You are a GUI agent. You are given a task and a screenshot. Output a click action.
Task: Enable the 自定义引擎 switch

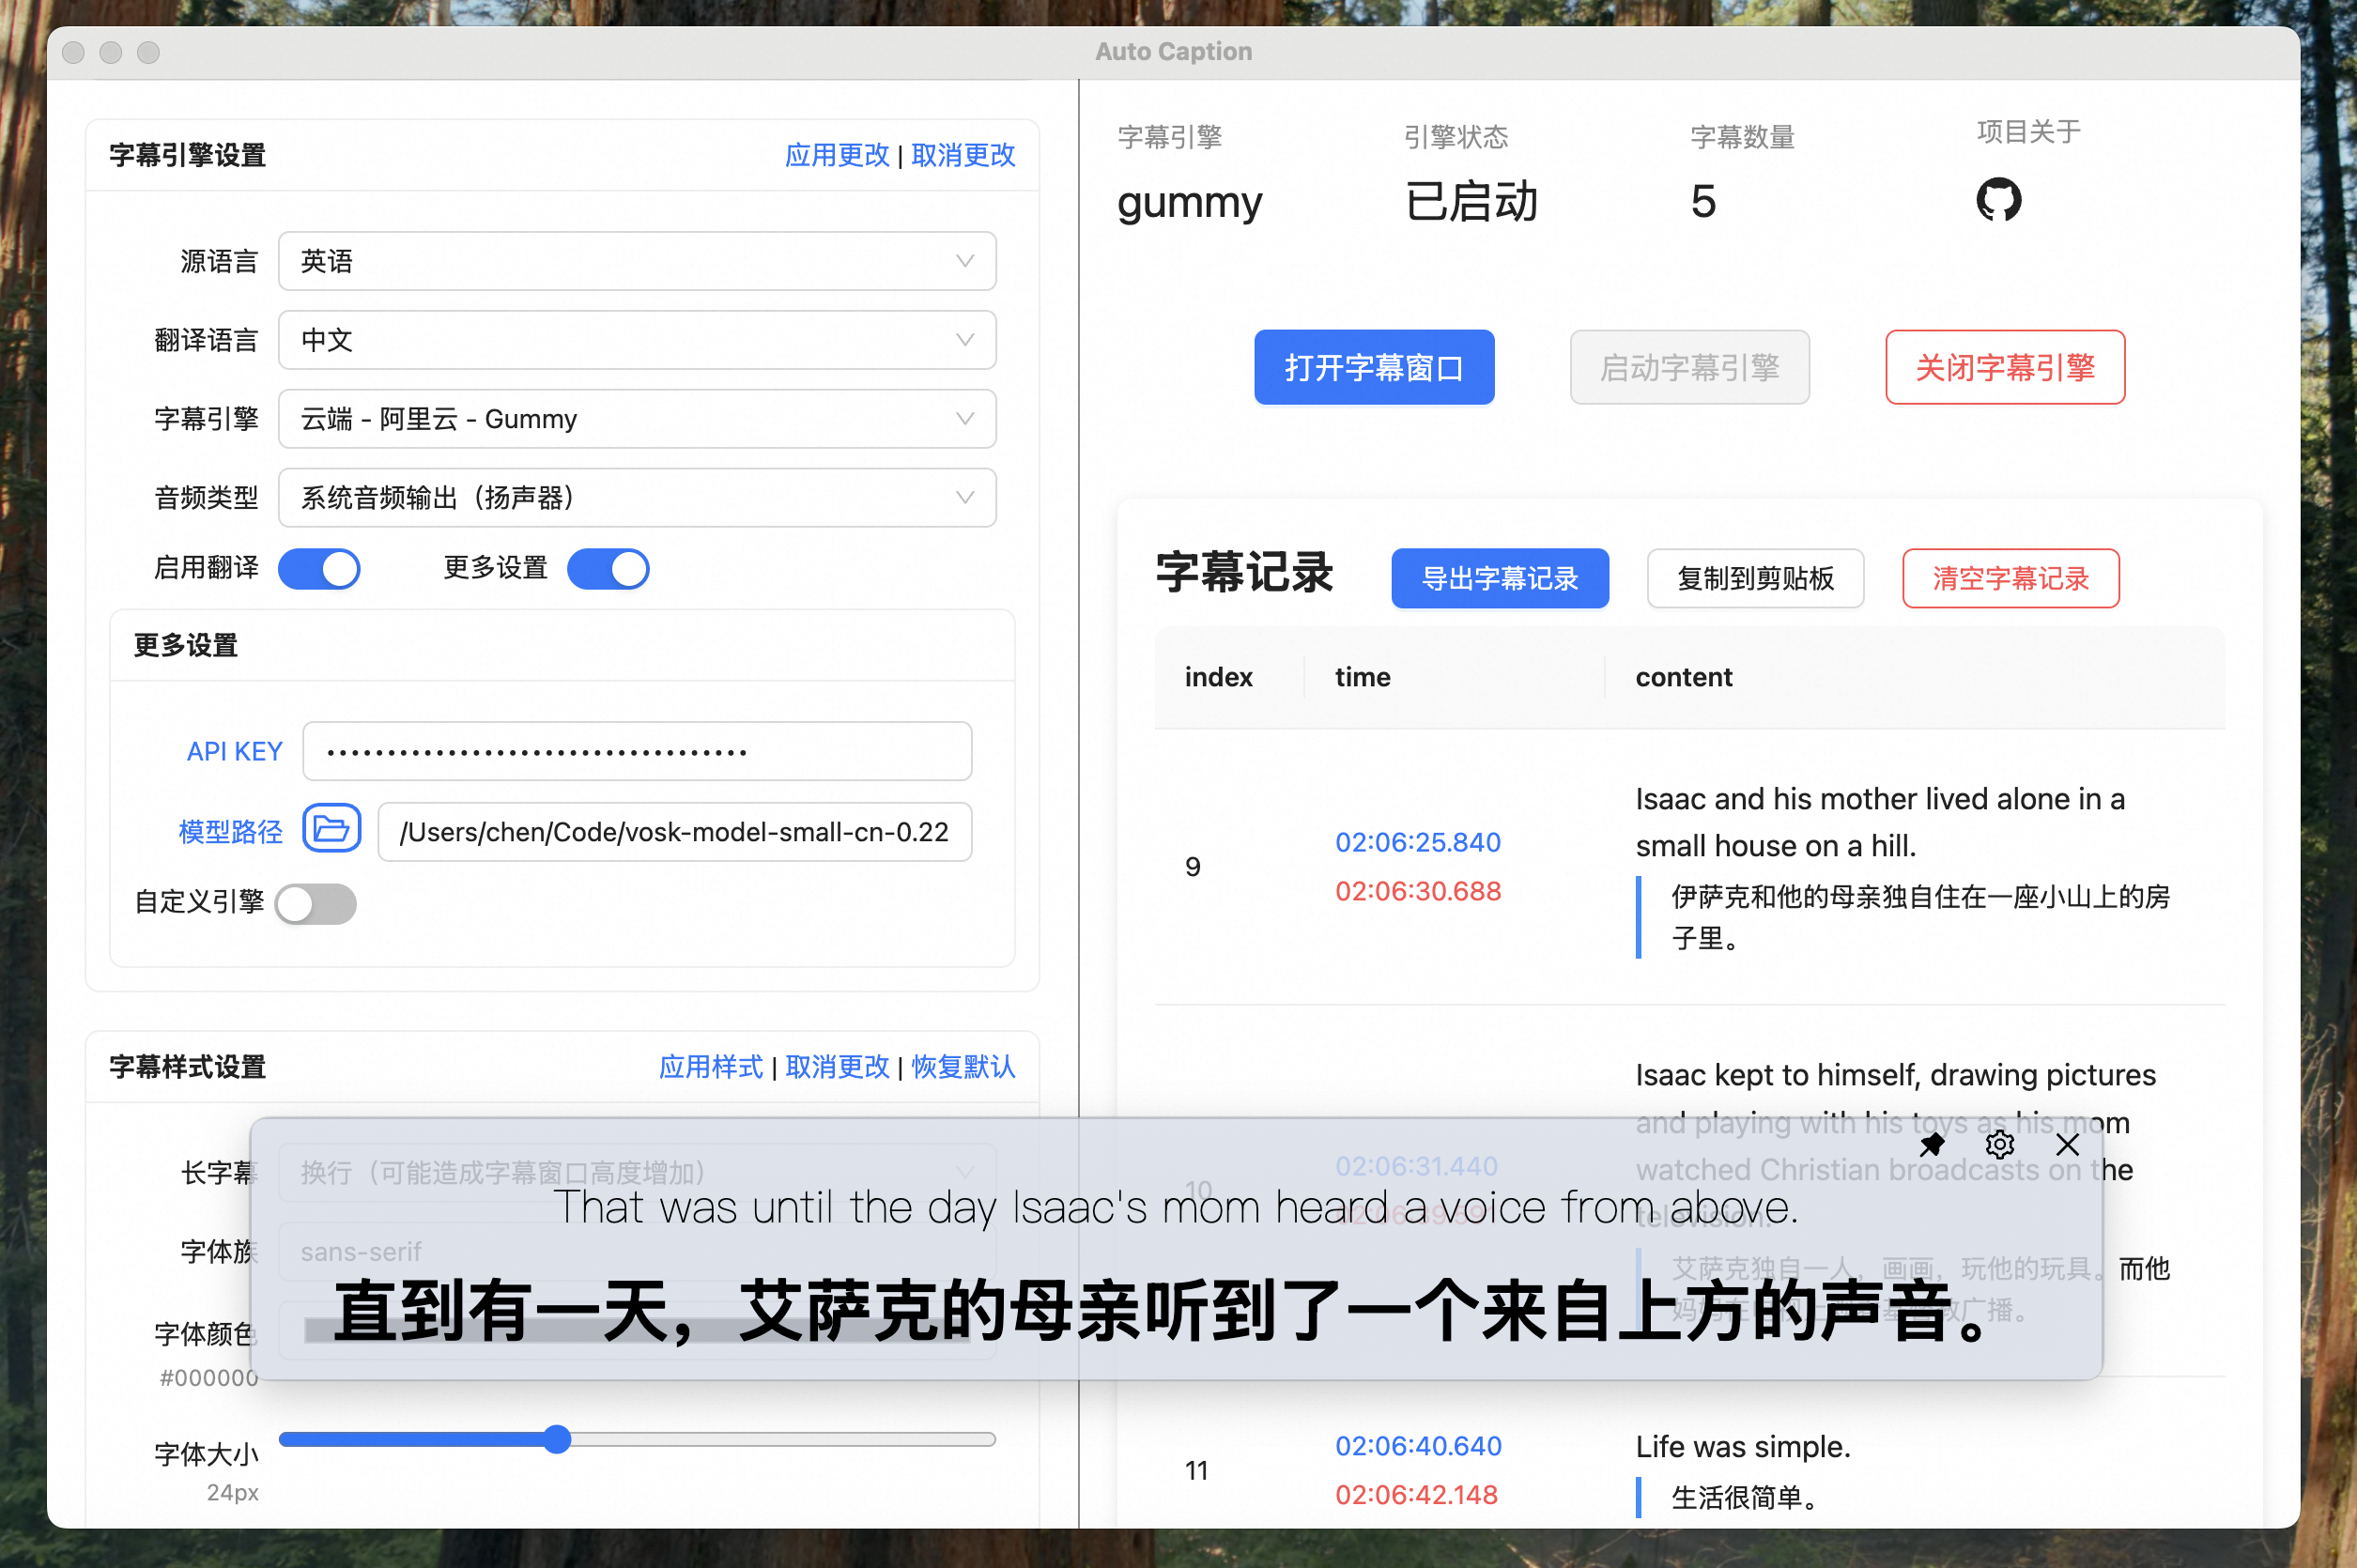pos(316,904)
